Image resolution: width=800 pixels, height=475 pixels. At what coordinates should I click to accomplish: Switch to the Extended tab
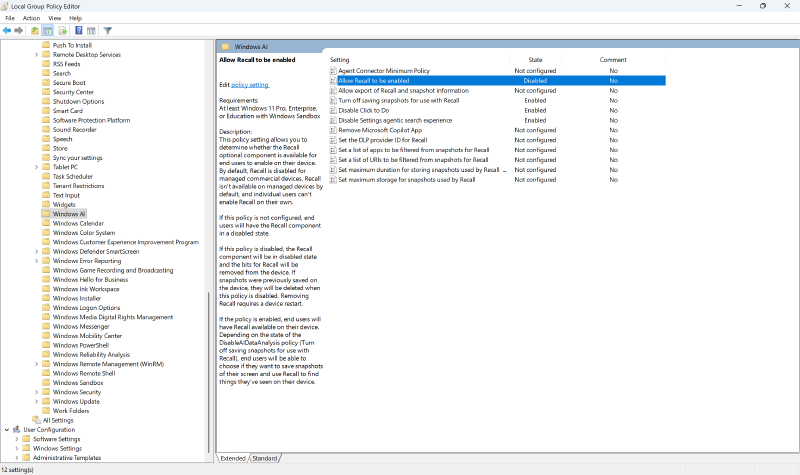(x=233, y=458)
